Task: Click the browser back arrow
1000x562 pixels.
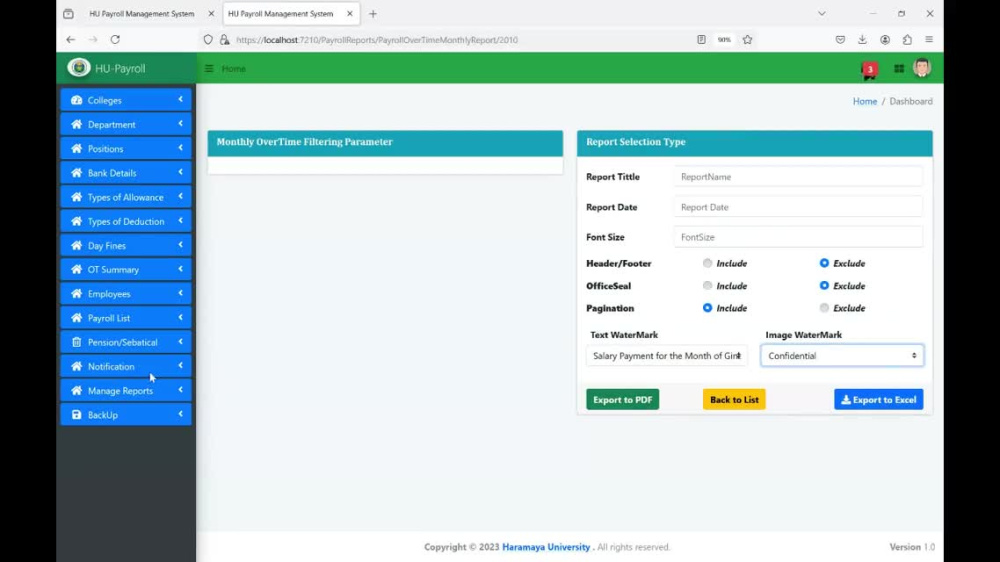Action: (70, 40)
